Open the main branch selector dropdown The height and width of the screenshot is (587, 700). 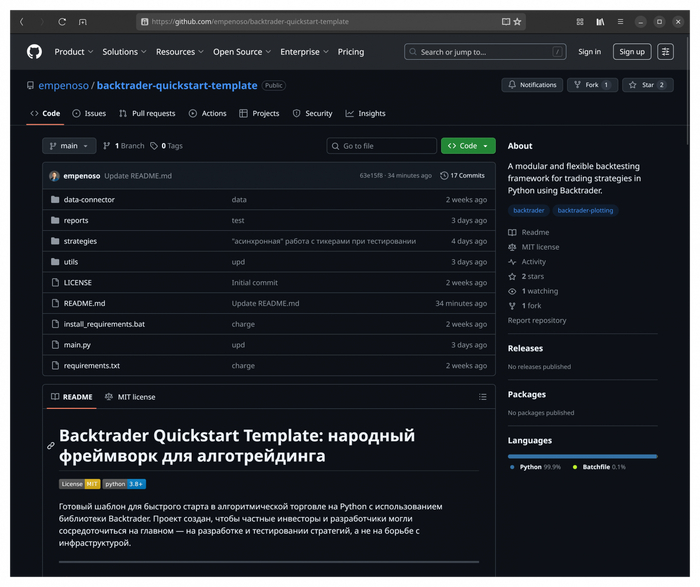click(69, 146)
